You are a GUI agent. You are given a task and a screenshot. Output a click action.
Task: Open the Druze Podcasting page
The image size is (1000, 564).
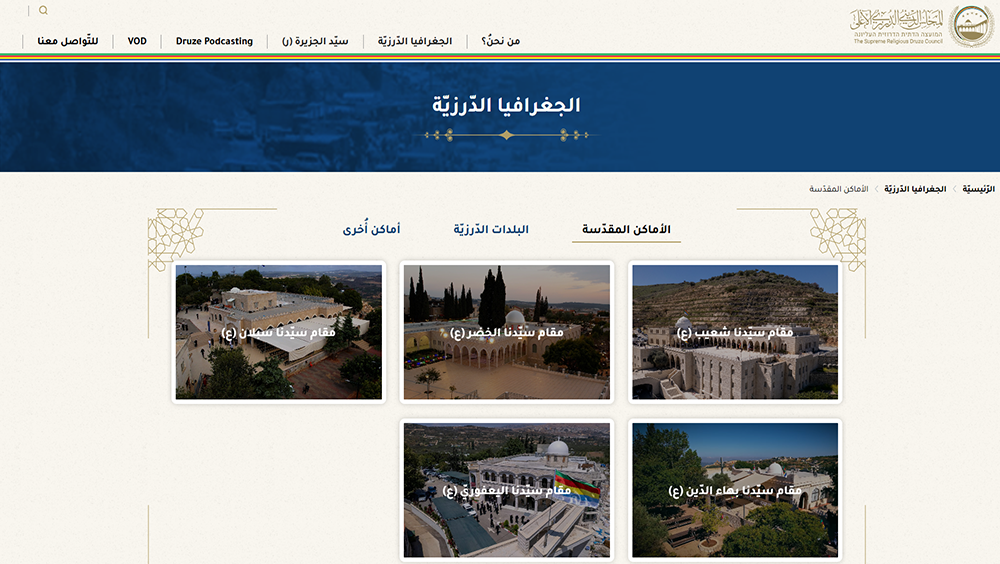[x=214, y=41]
